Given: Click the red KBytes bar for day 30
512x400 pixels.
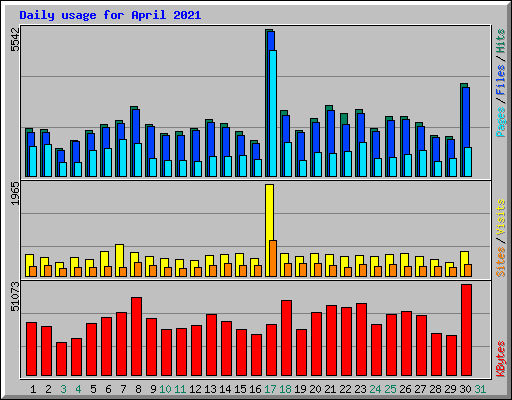Looking at the screenshot, I should (x=466, y=330).
